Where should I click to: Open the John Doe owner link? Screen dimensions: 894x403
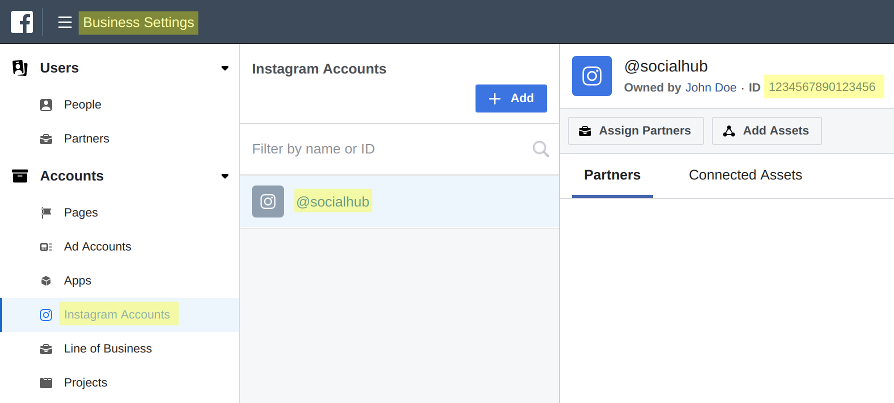pyautogui.click(x=710, y=88)
